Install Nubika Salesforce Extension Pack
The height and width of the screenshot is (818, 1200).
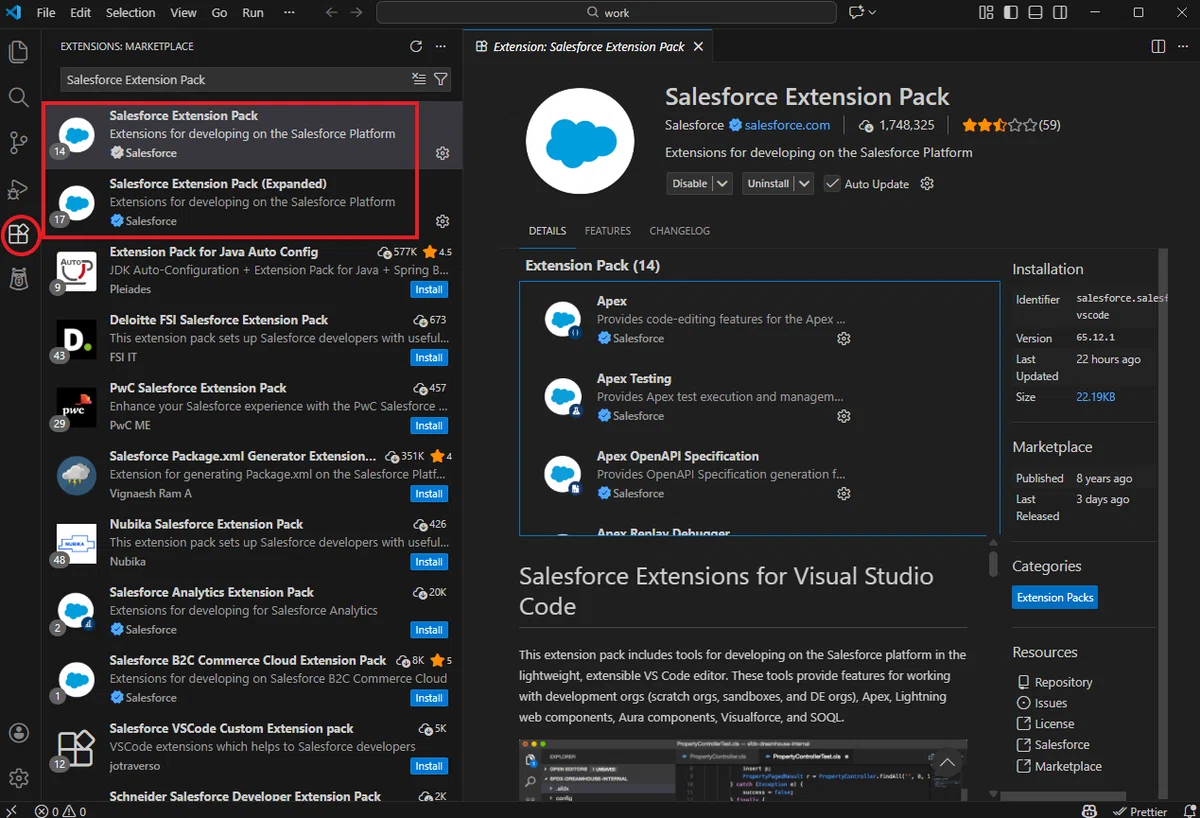(x=429, y=561)
